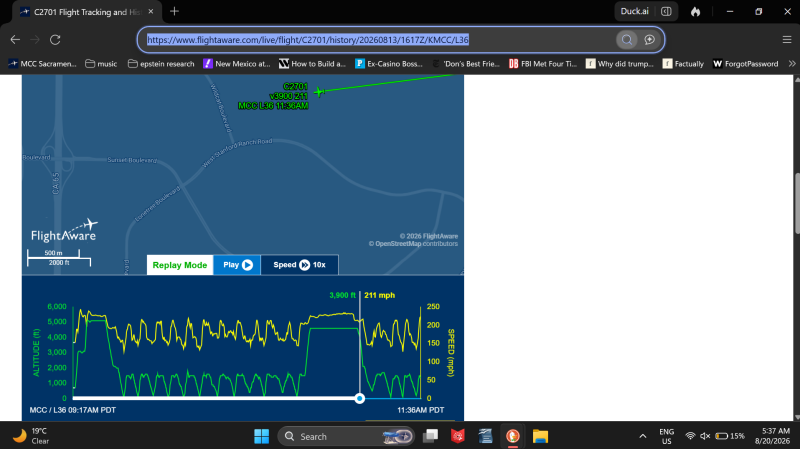Select the C2701 Flight Tracking tab
The image size is (800, 449).
tap(87, 12)
